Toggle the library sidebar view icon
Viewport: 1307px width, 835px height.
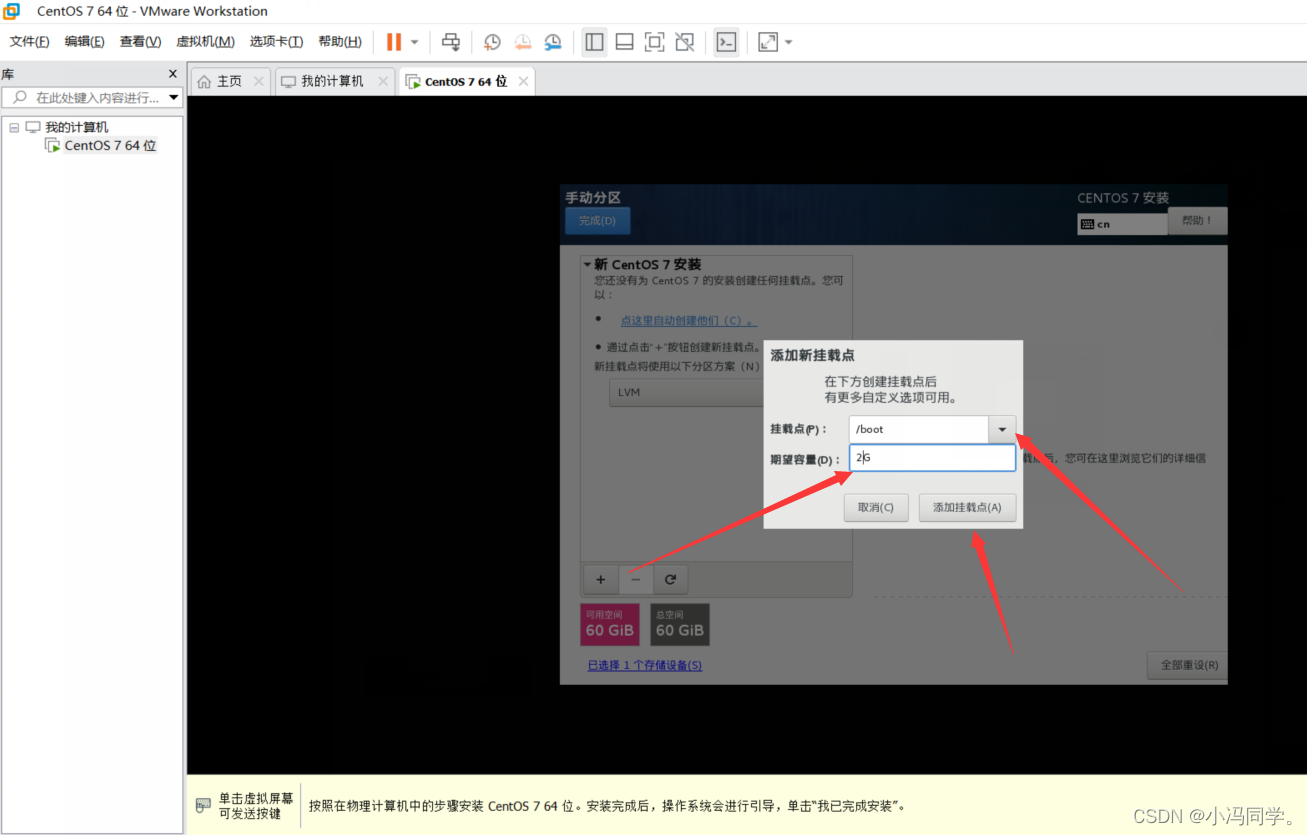click(595, 42)
